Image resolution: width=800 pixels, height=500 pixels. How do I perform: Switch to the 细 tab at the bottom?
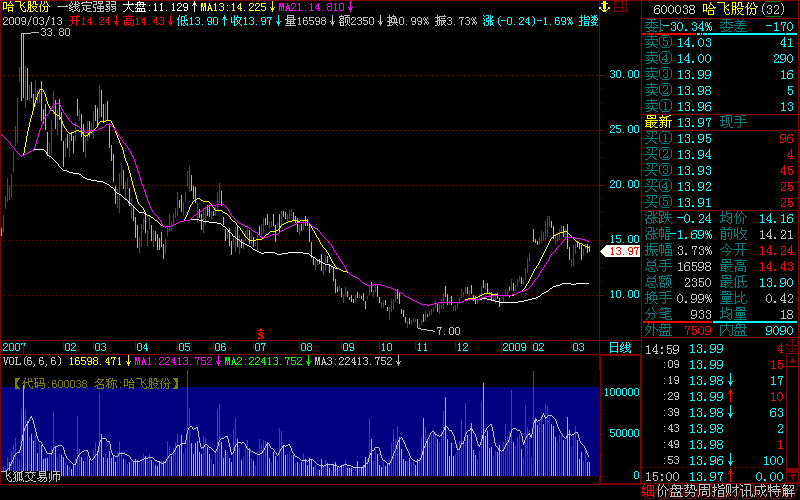pos(648,492)
